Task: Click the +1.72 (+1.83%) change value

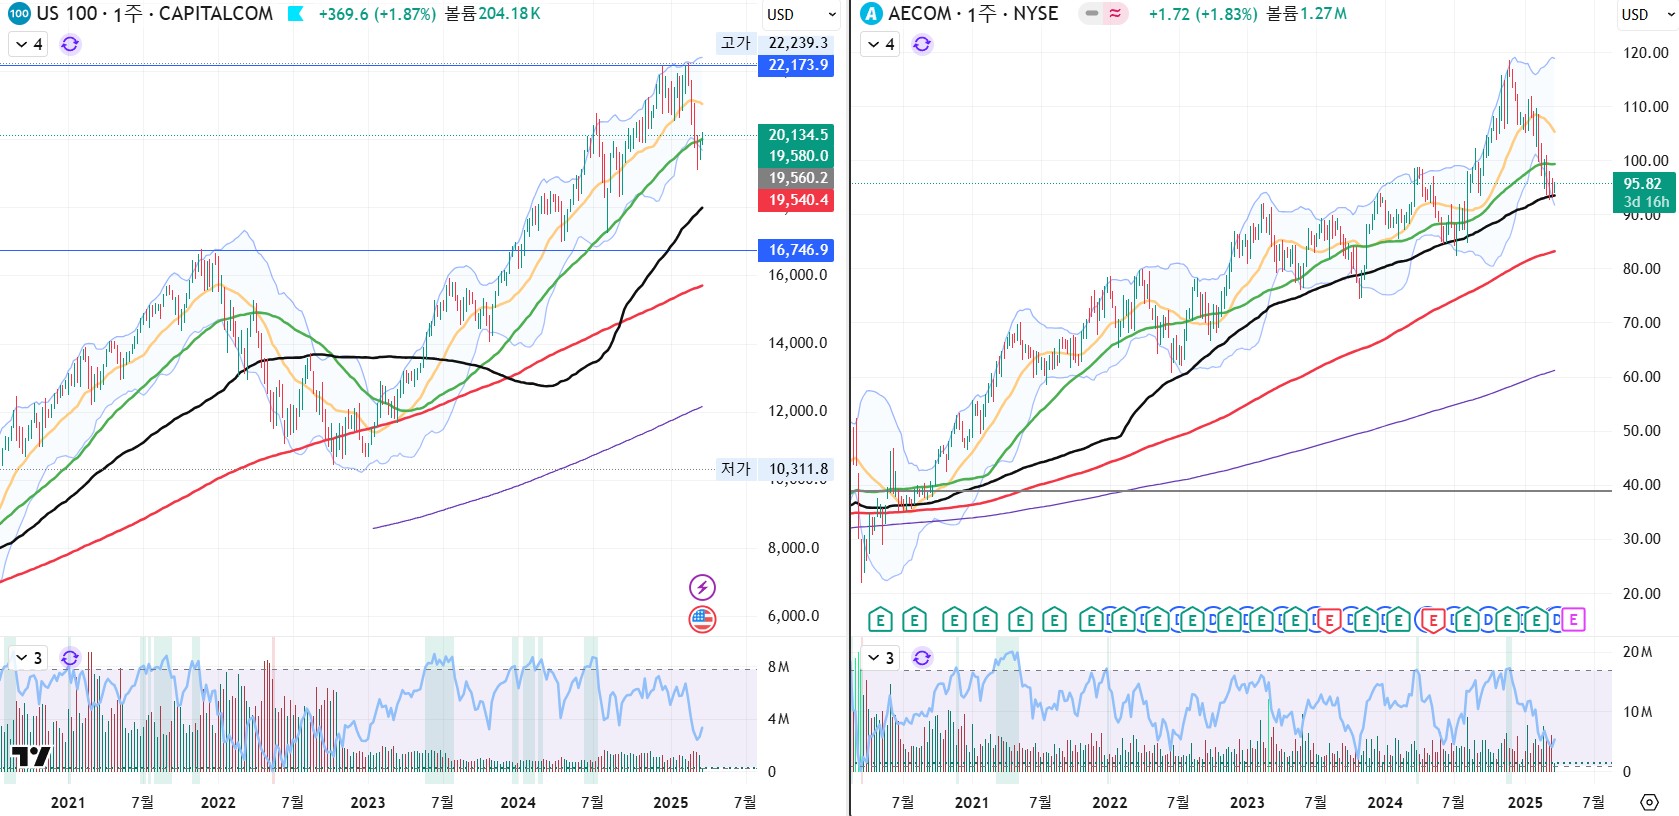Action: (1203, 14)
